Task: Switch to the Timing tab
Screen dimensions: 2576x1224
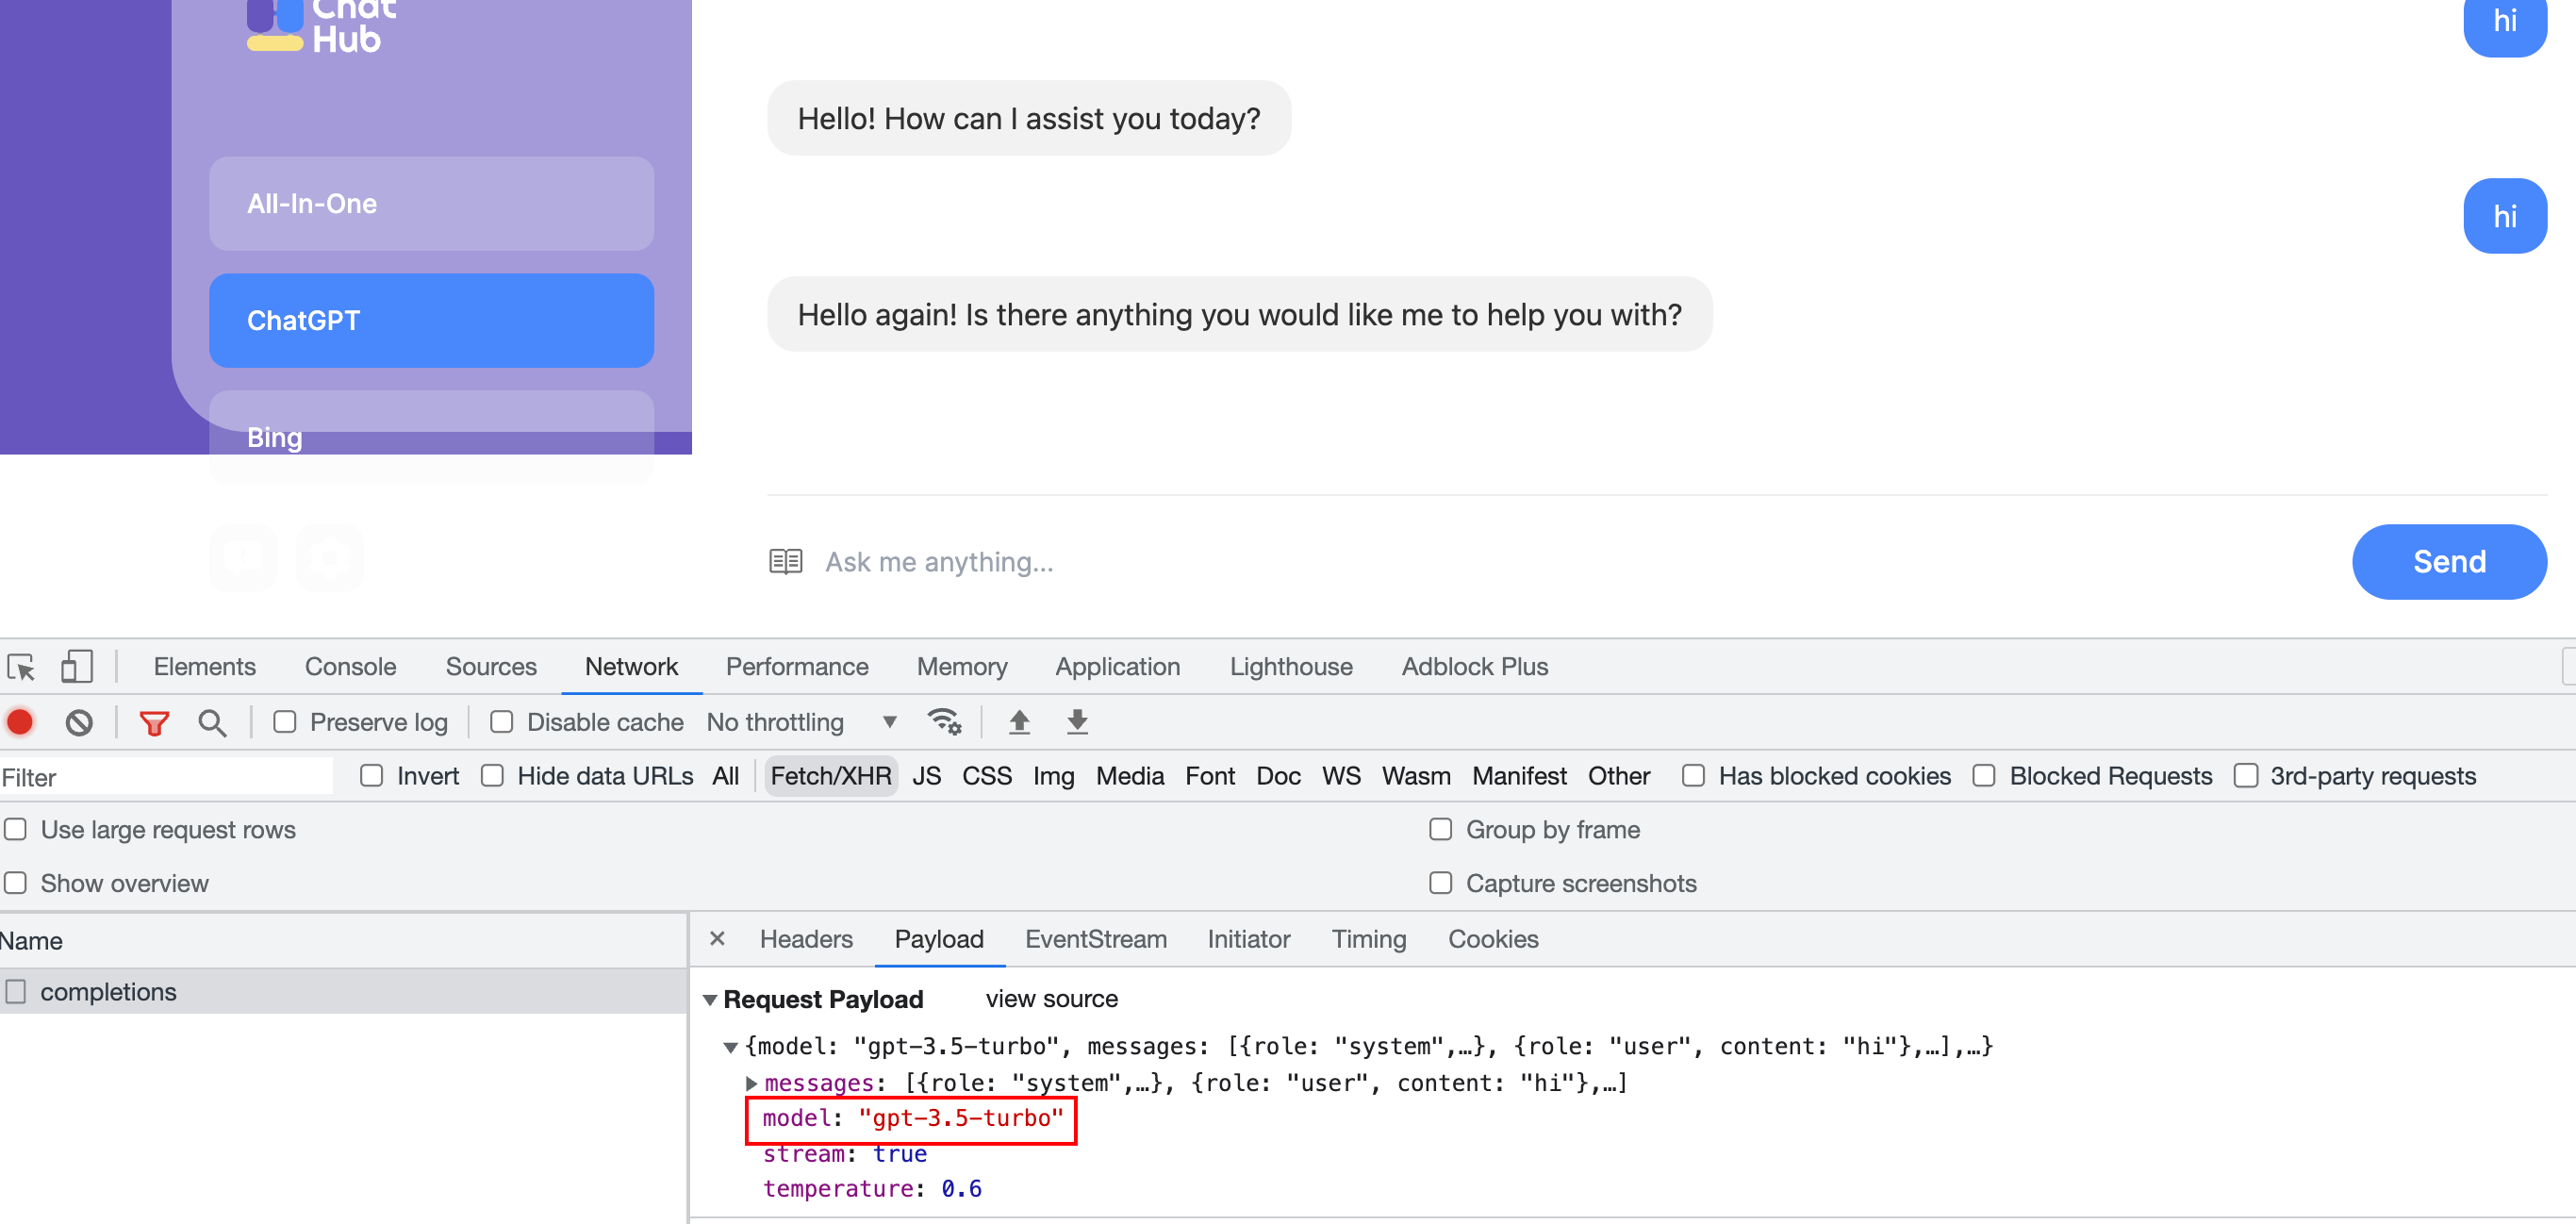Action: (1369, 939)
